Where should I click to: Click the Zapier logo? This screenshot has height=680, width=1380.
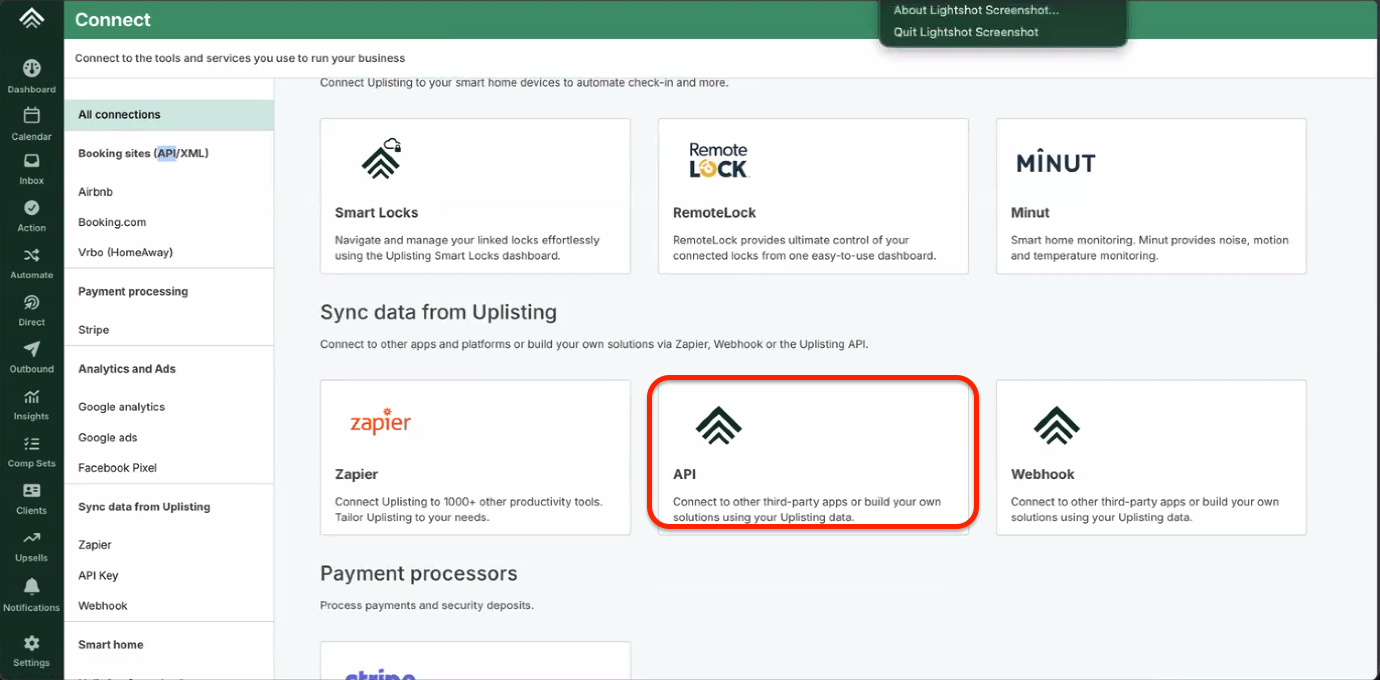tap(380, 421)
